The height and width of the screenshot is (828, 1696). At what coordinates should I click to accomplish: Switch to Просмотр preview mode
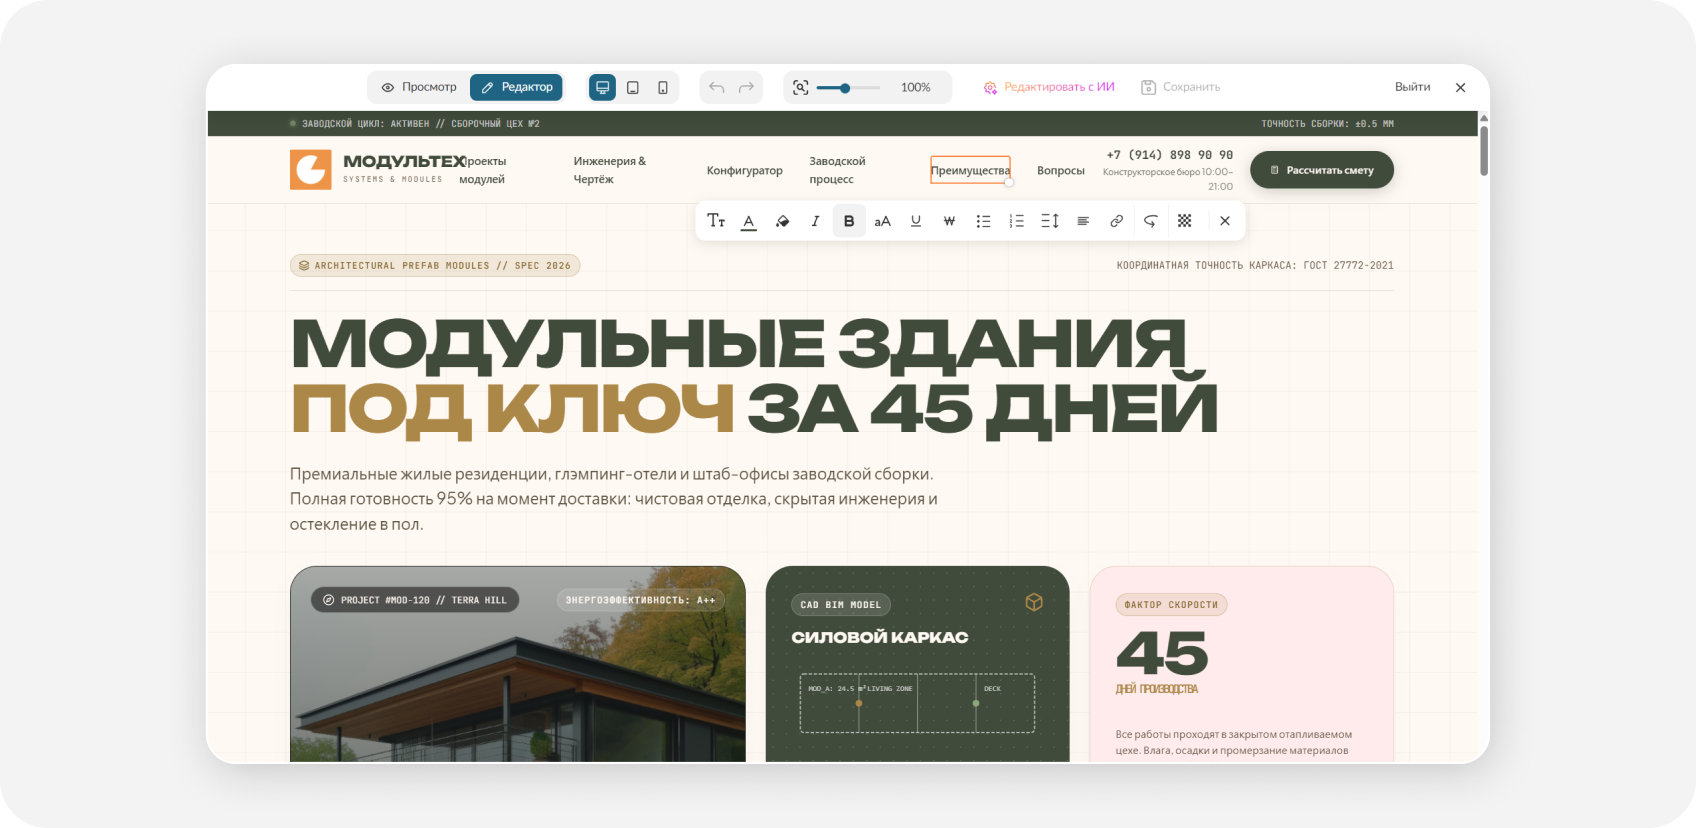coord(419,87)
